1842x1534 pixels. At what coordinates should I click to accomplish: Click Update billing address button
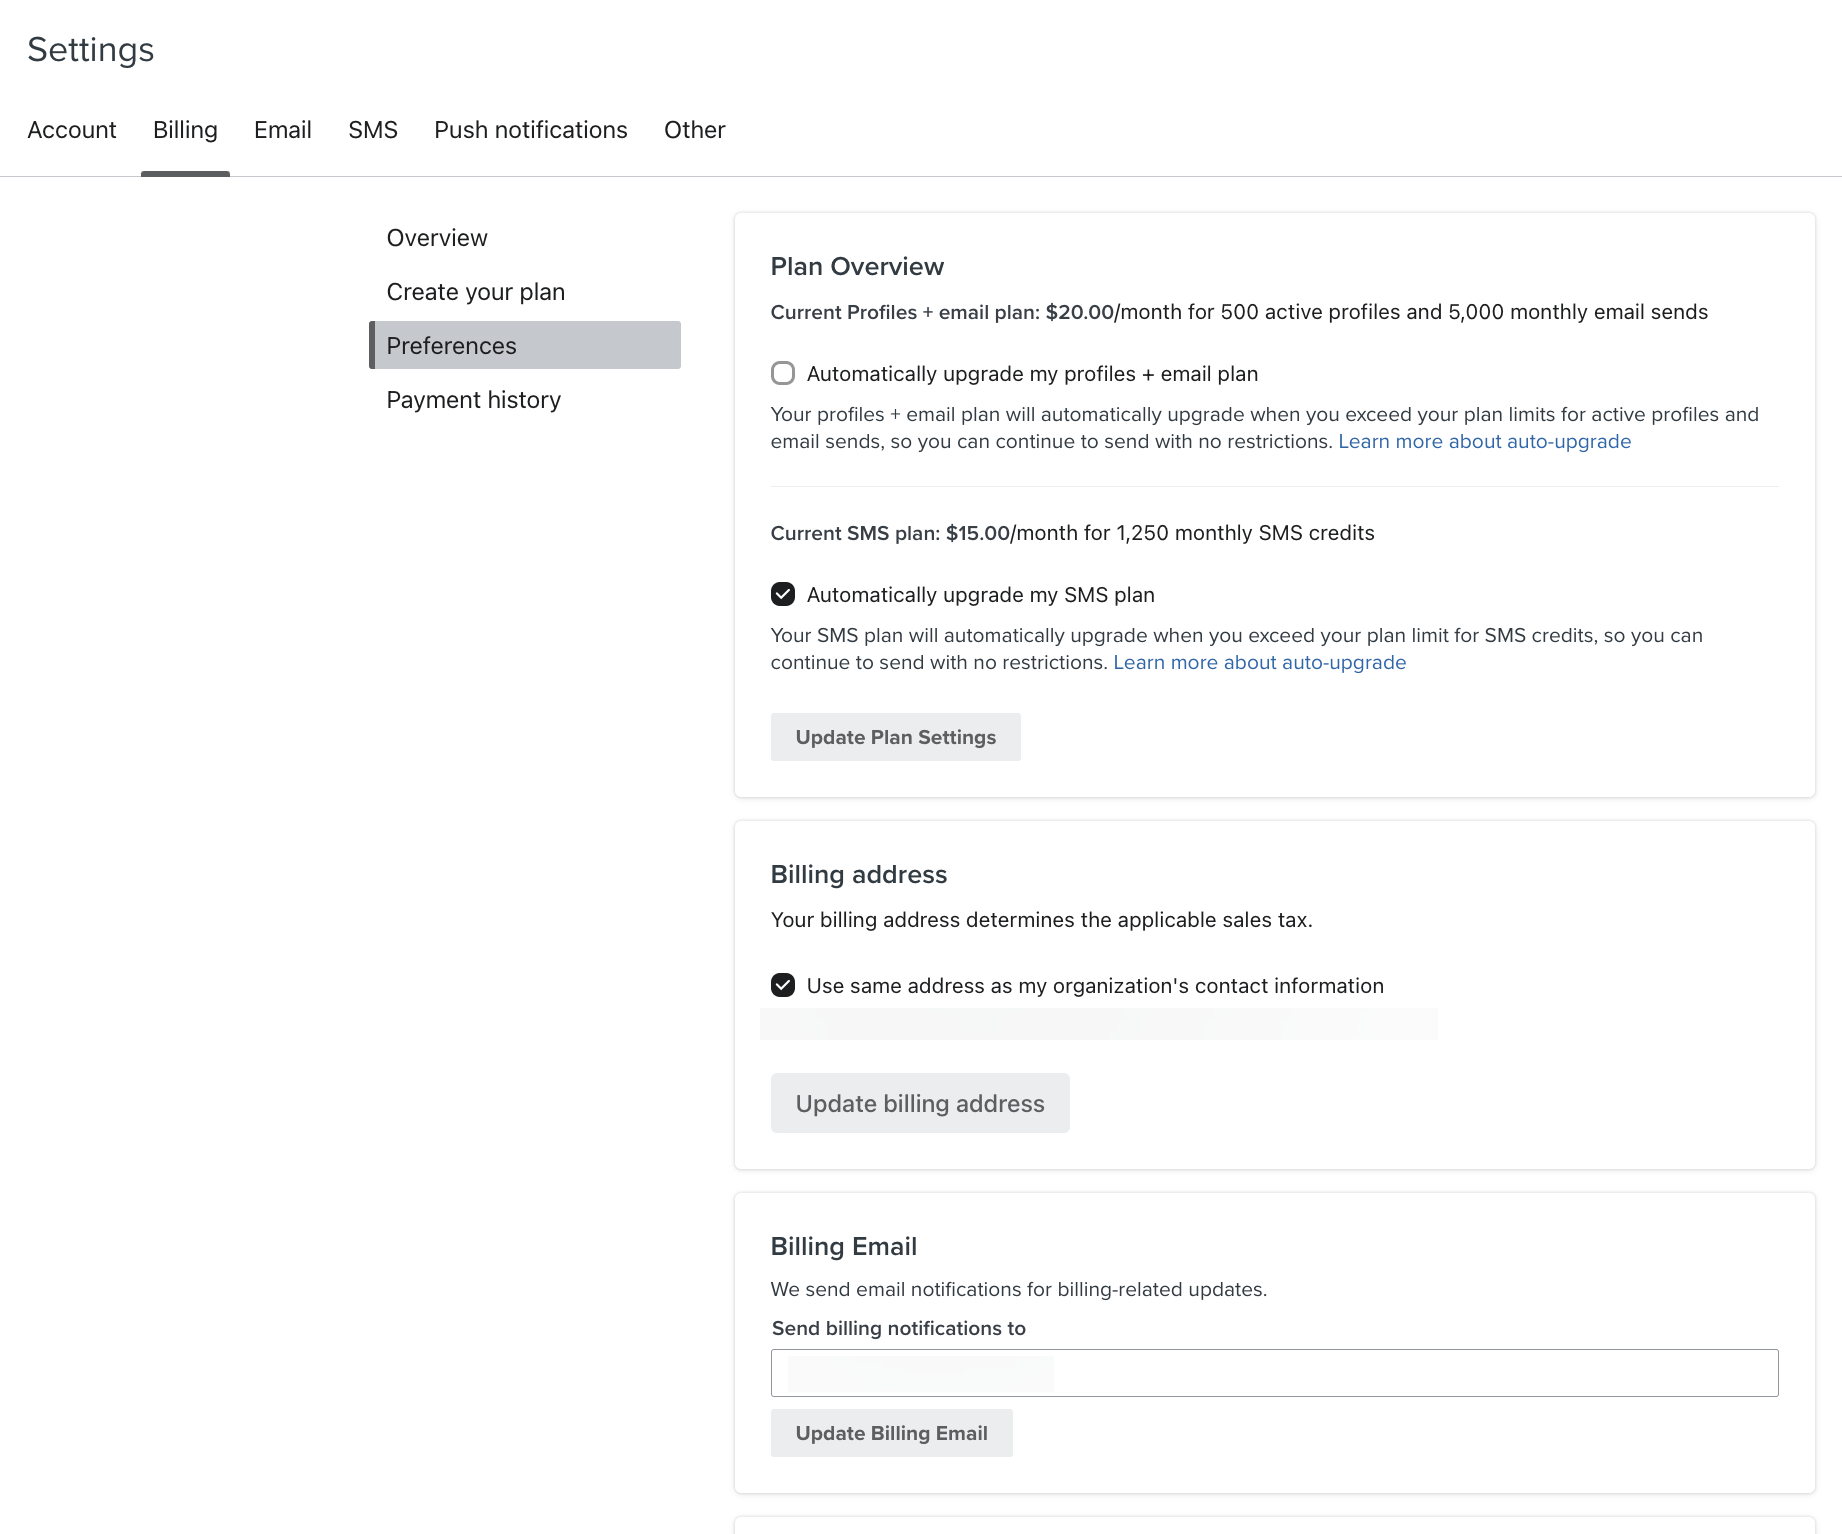point(919,1103)
